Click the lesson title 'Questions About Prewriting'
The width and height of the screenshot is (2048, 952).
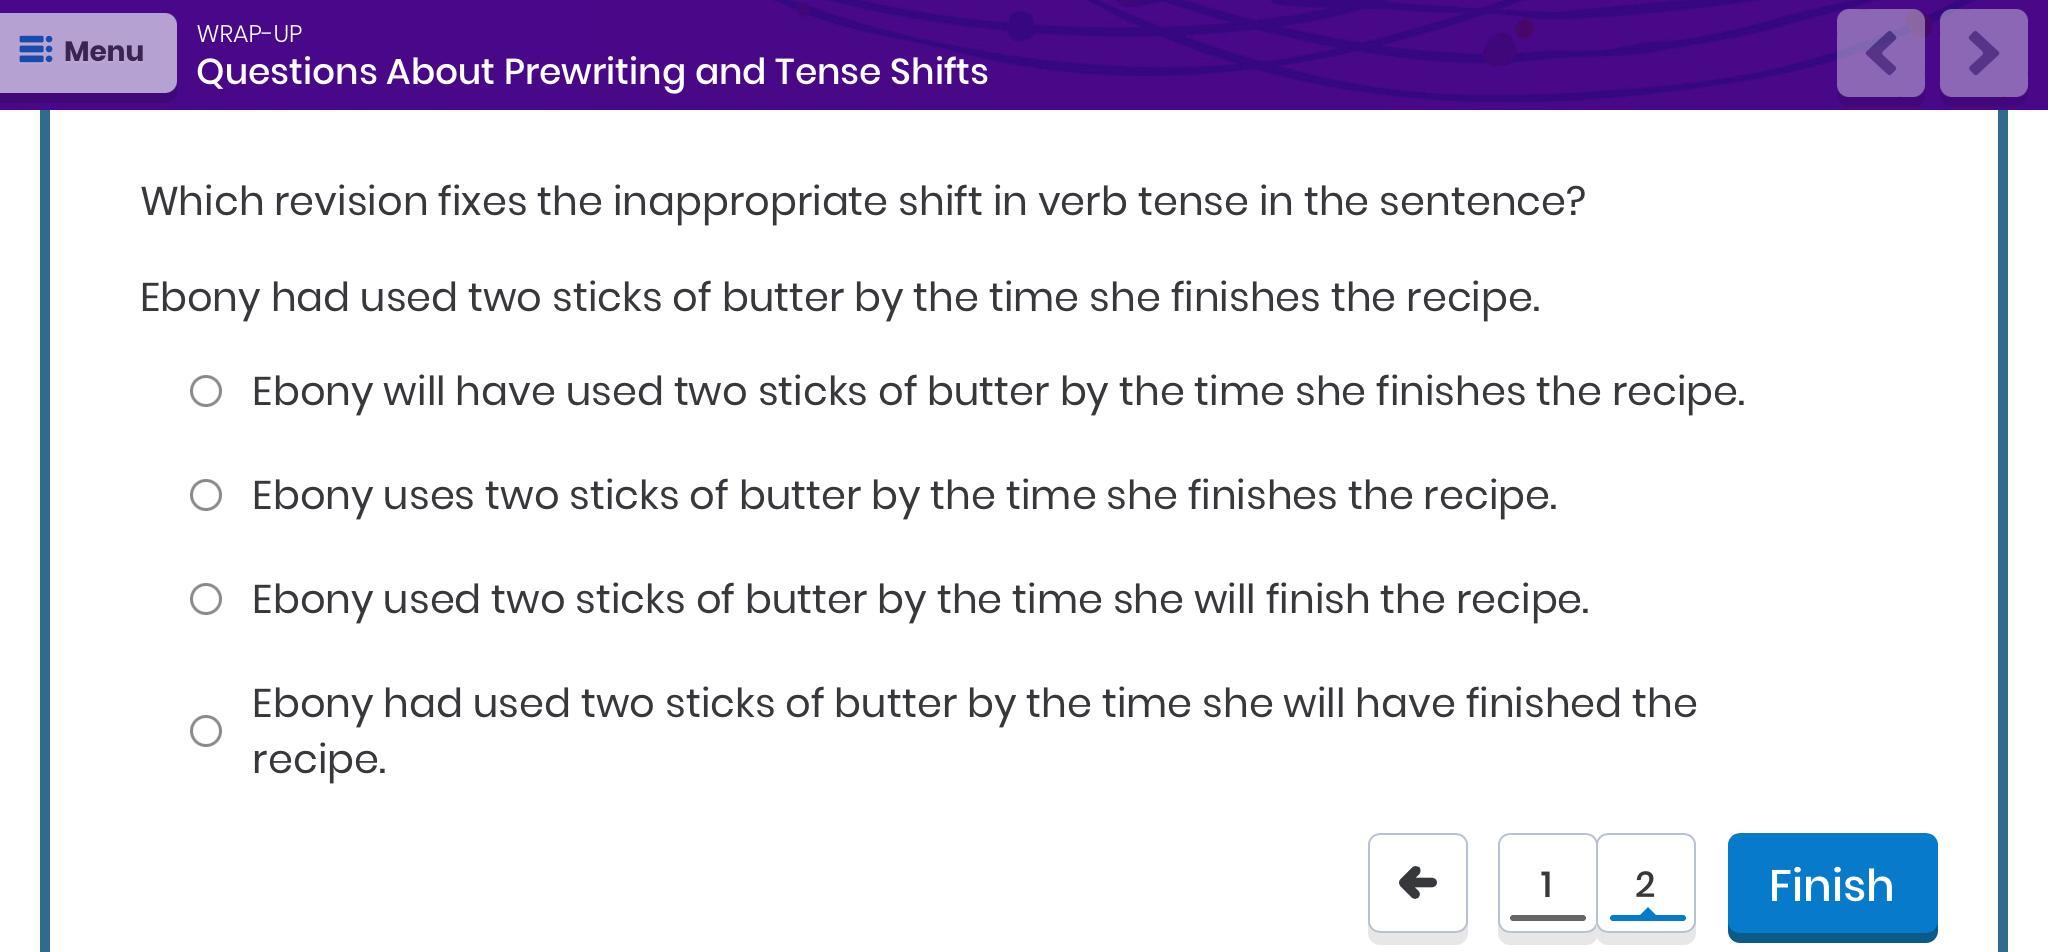click(x=592, y=72)
